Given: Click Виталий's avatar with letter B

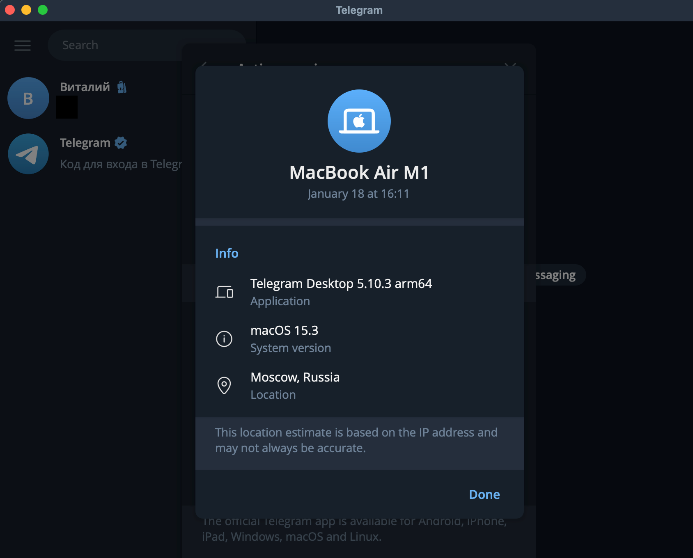Looking at the screenshot, I should (28, 98).
